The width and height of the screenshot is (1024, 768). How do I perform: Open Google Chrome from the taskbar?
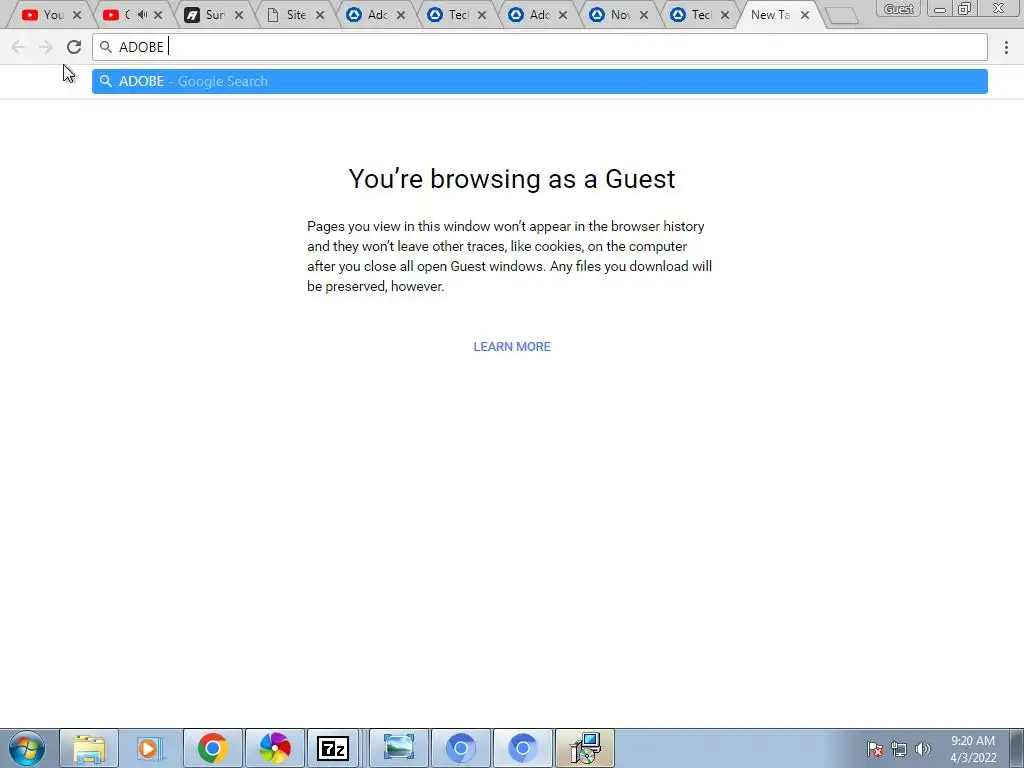tap(212, 748)
